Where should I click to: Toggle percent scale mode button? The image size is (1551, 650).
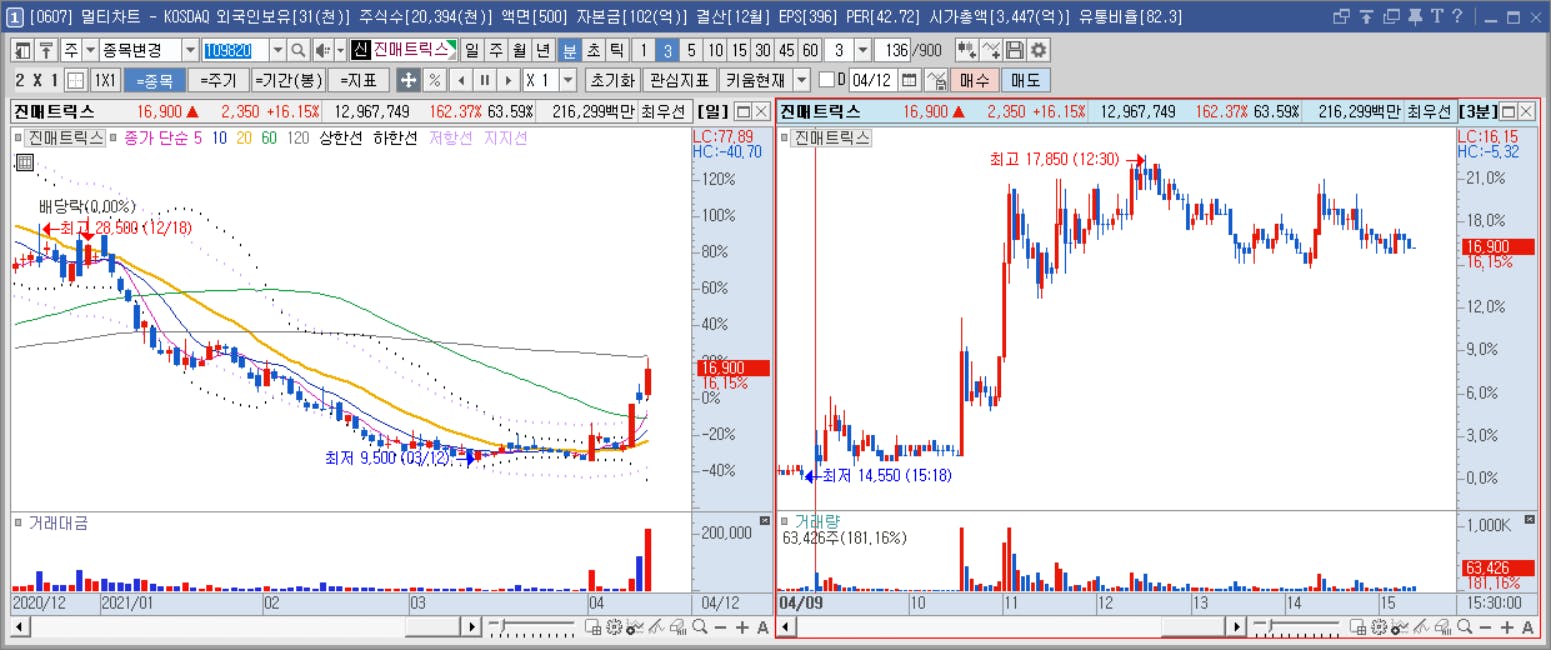(x=435, y=80)
